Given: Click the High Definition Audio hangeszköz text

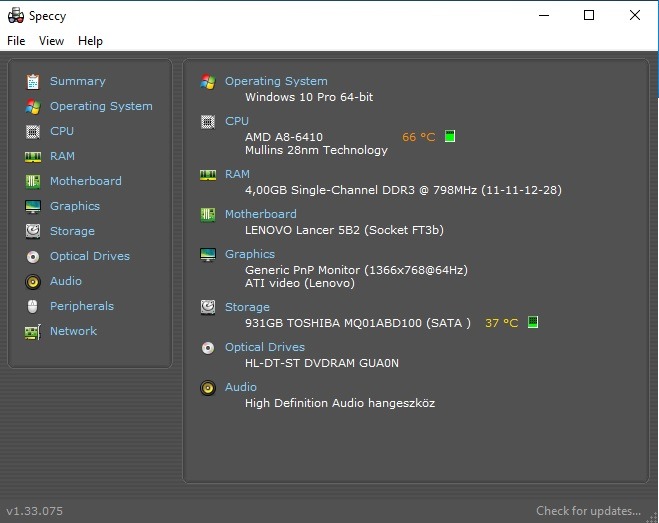Looking at the screenshot, I should pos(340,403).
